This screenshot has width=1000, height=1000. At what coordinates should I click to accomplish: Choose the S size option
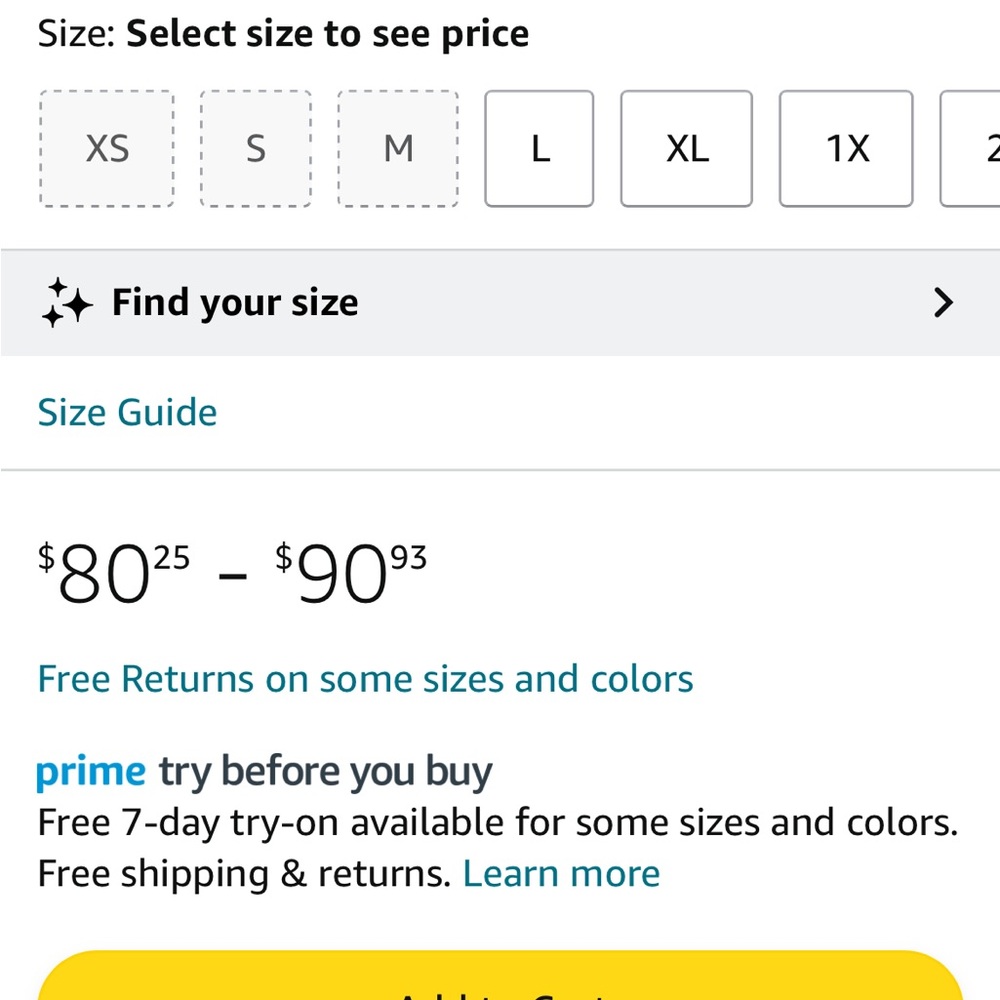[256, 149]
